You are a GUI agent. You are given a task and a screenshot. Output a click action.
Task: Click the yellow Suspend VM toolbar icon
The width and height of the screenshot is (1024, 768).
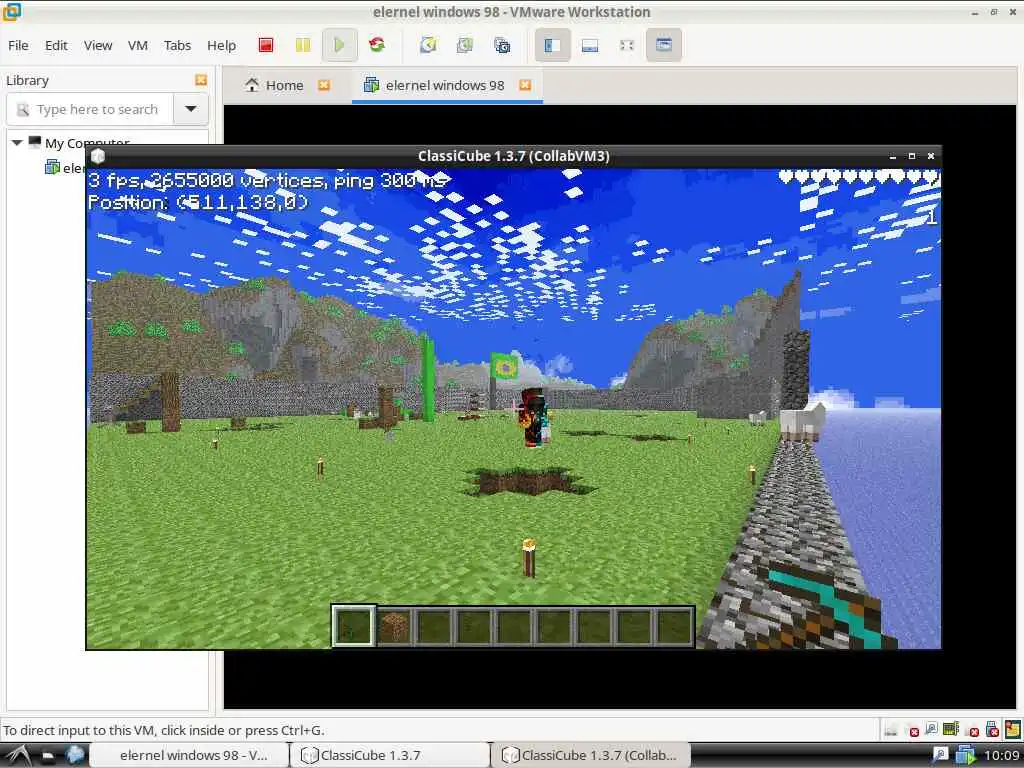point(302,45)
